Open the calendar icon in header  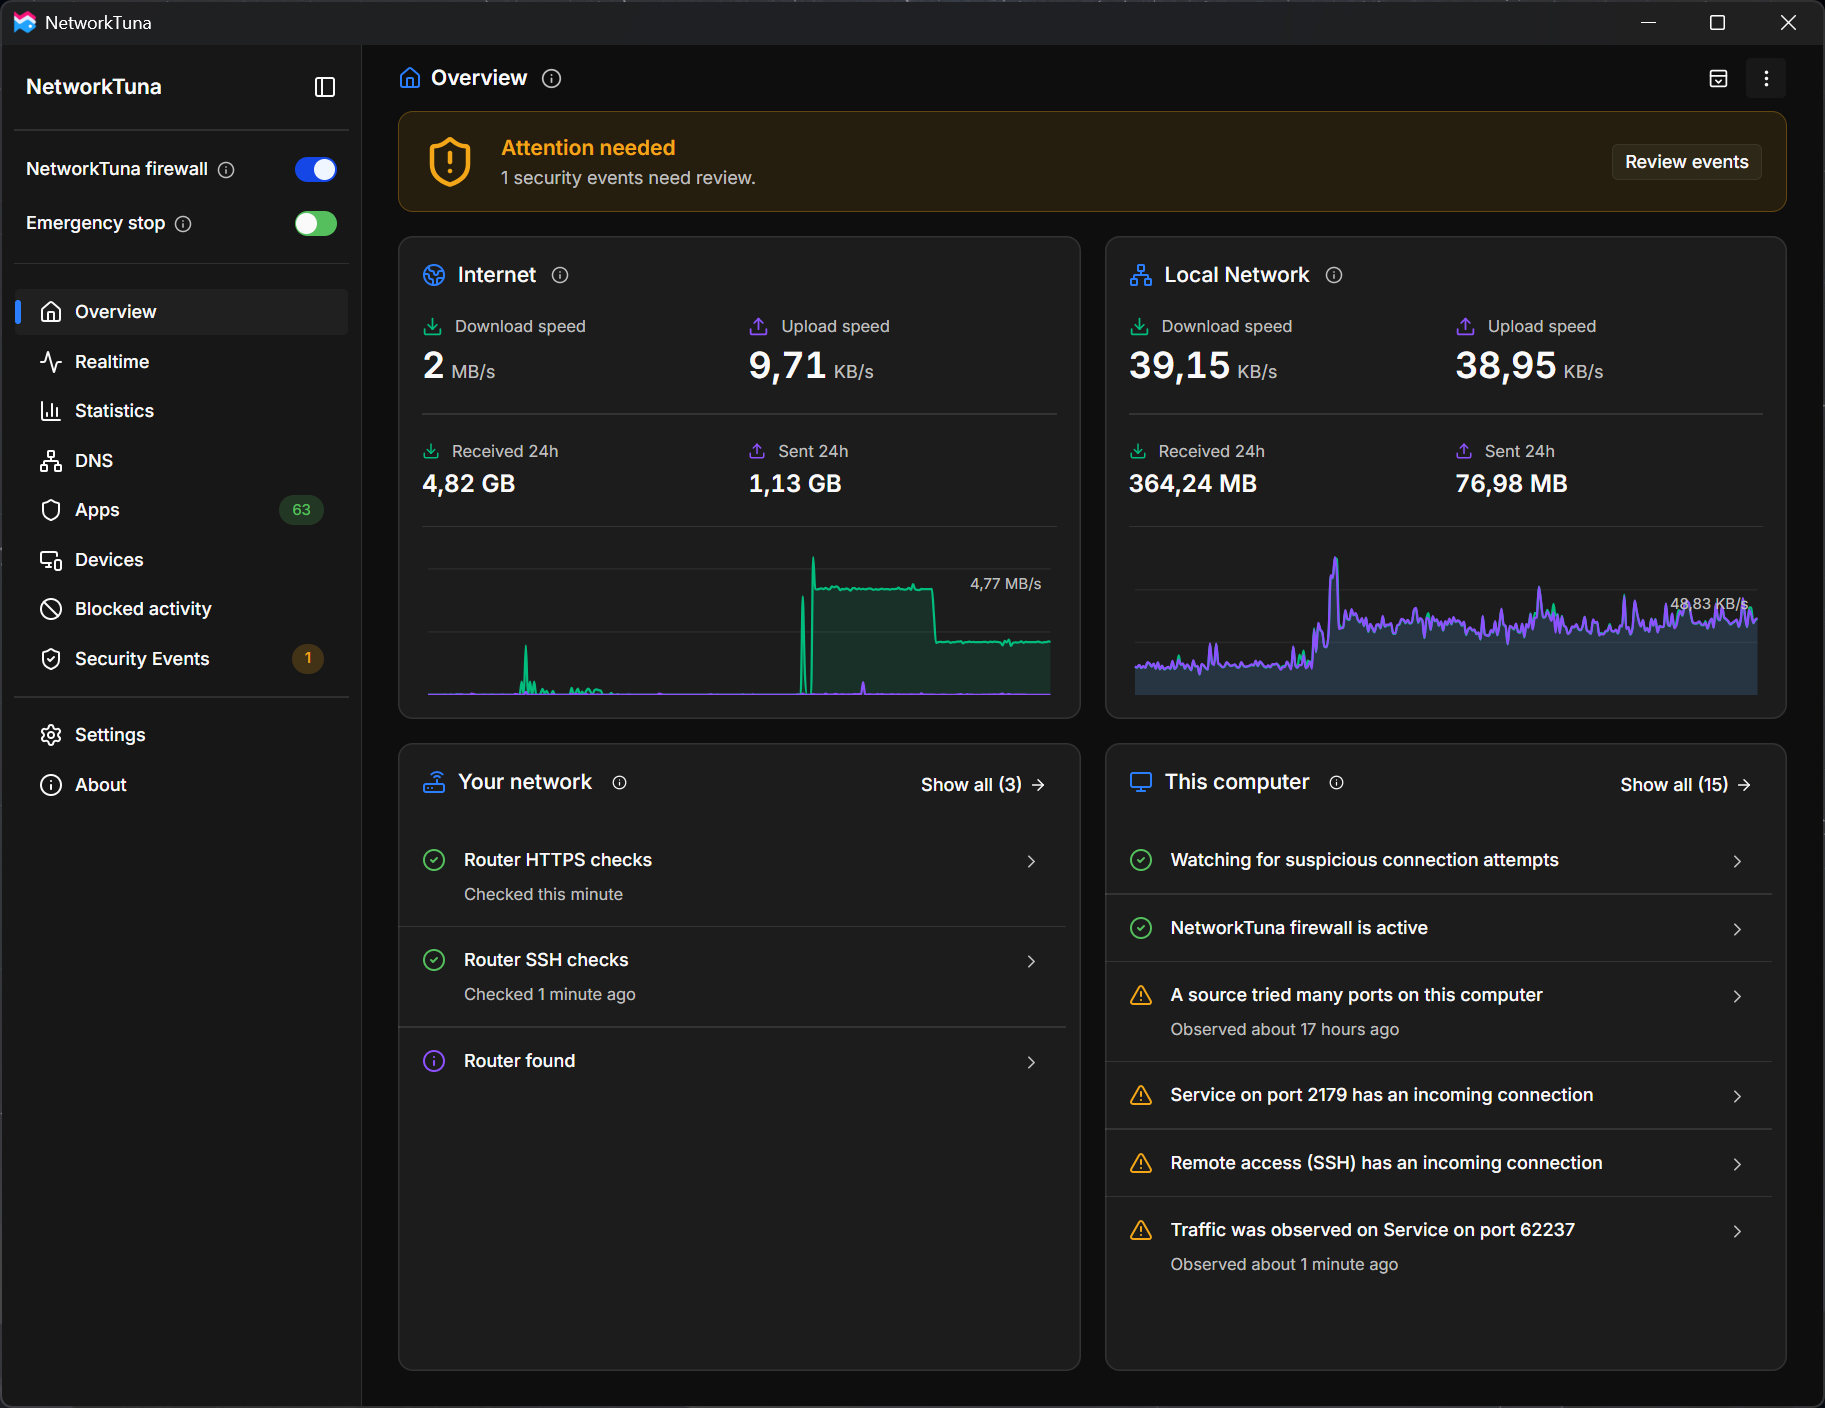coord(1718,78)
